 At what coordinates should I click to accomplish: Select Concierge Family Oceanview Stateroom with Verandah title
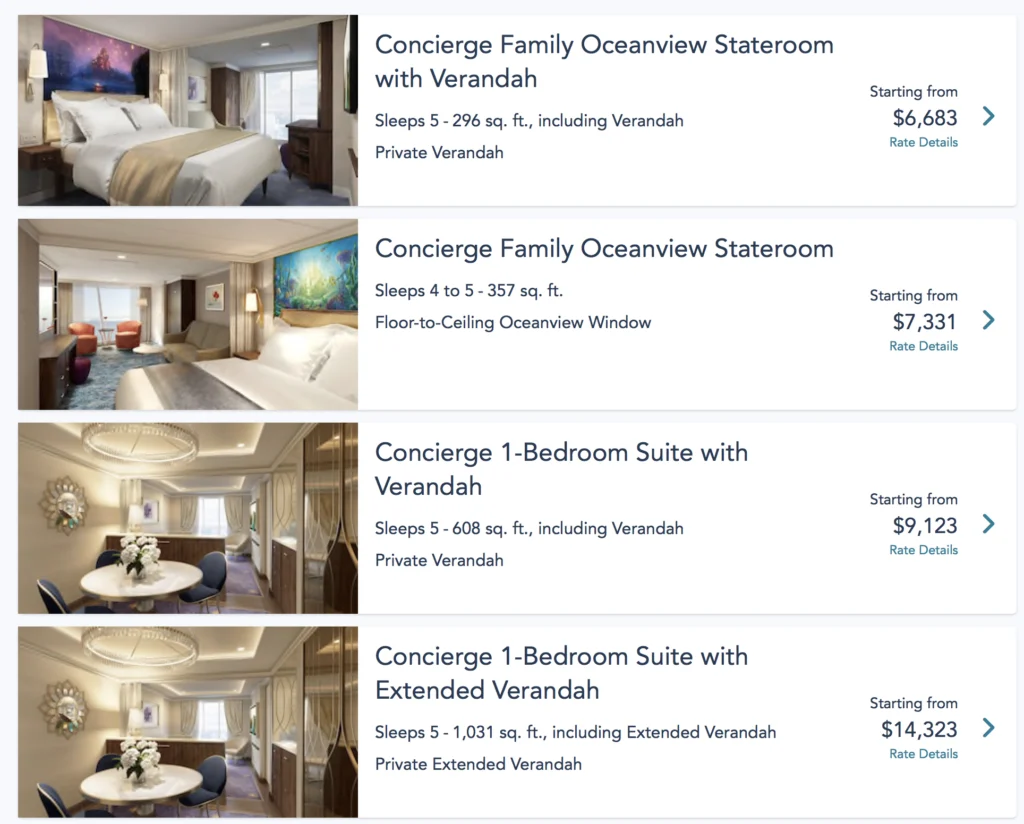coord(603,61)
